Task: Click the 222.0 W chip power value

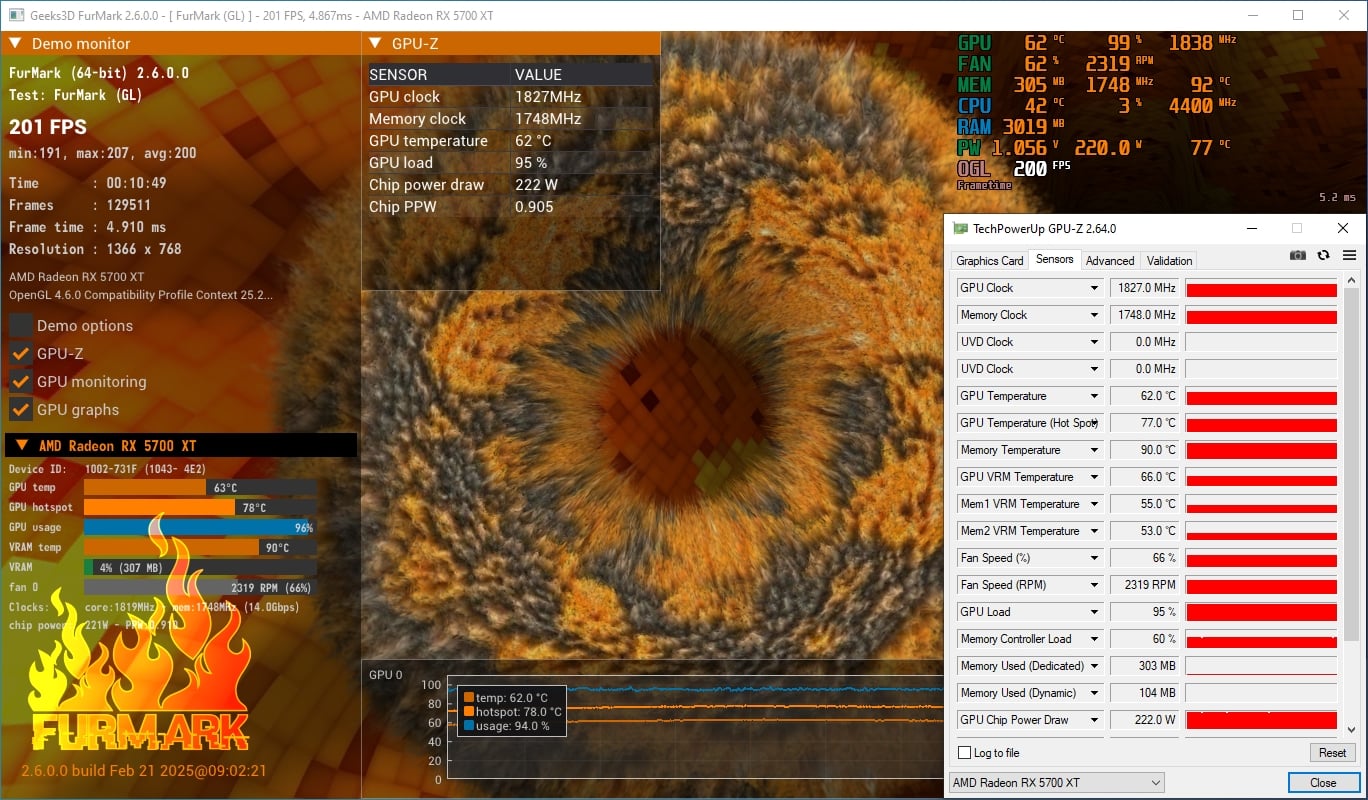Action: pyautogui.click(x=1145, y=720)
